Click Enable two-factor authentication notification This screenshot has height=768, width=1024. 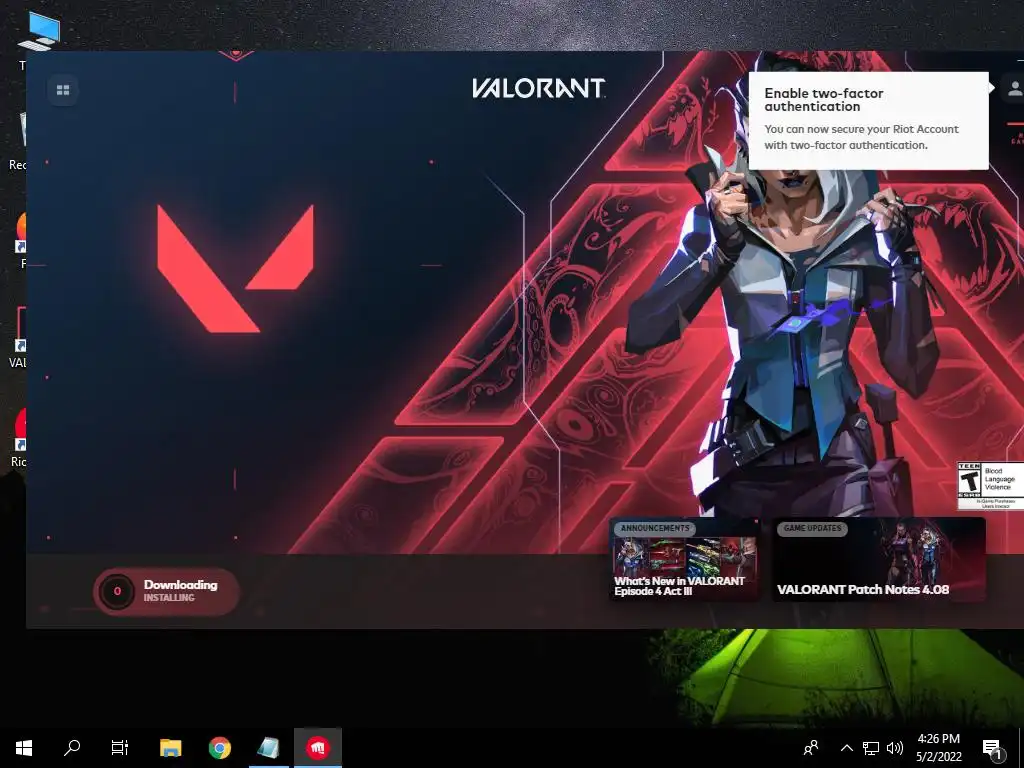tap(868, 121)
